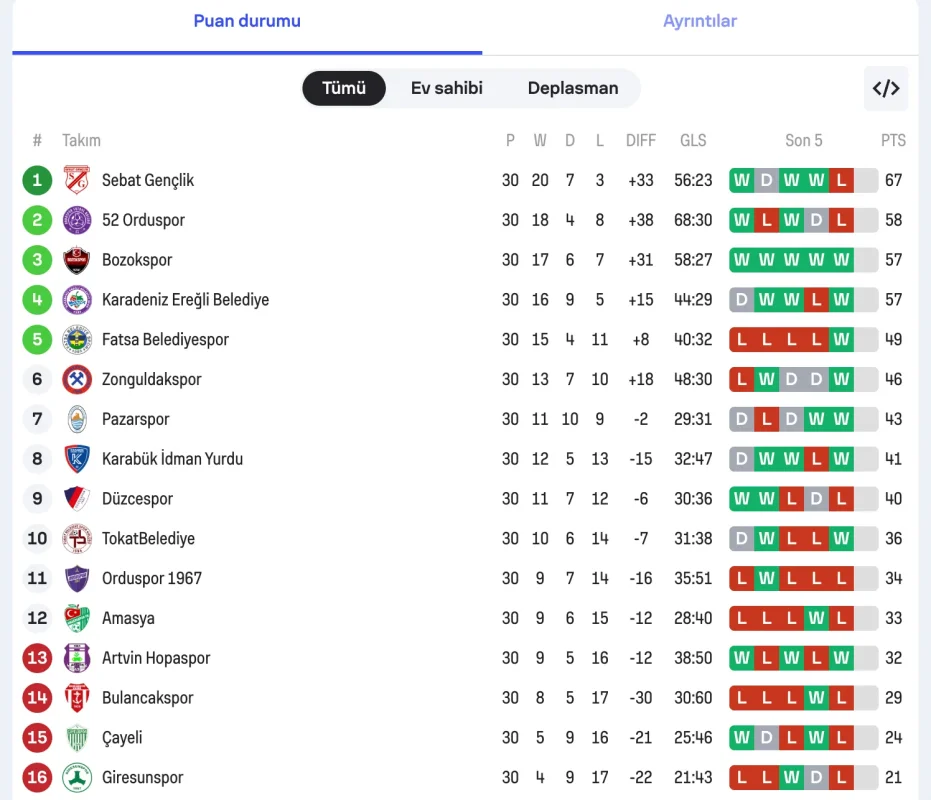931x800 pixels.
Task: Click the Giresunspor green club logo
Action: point(77,777)
